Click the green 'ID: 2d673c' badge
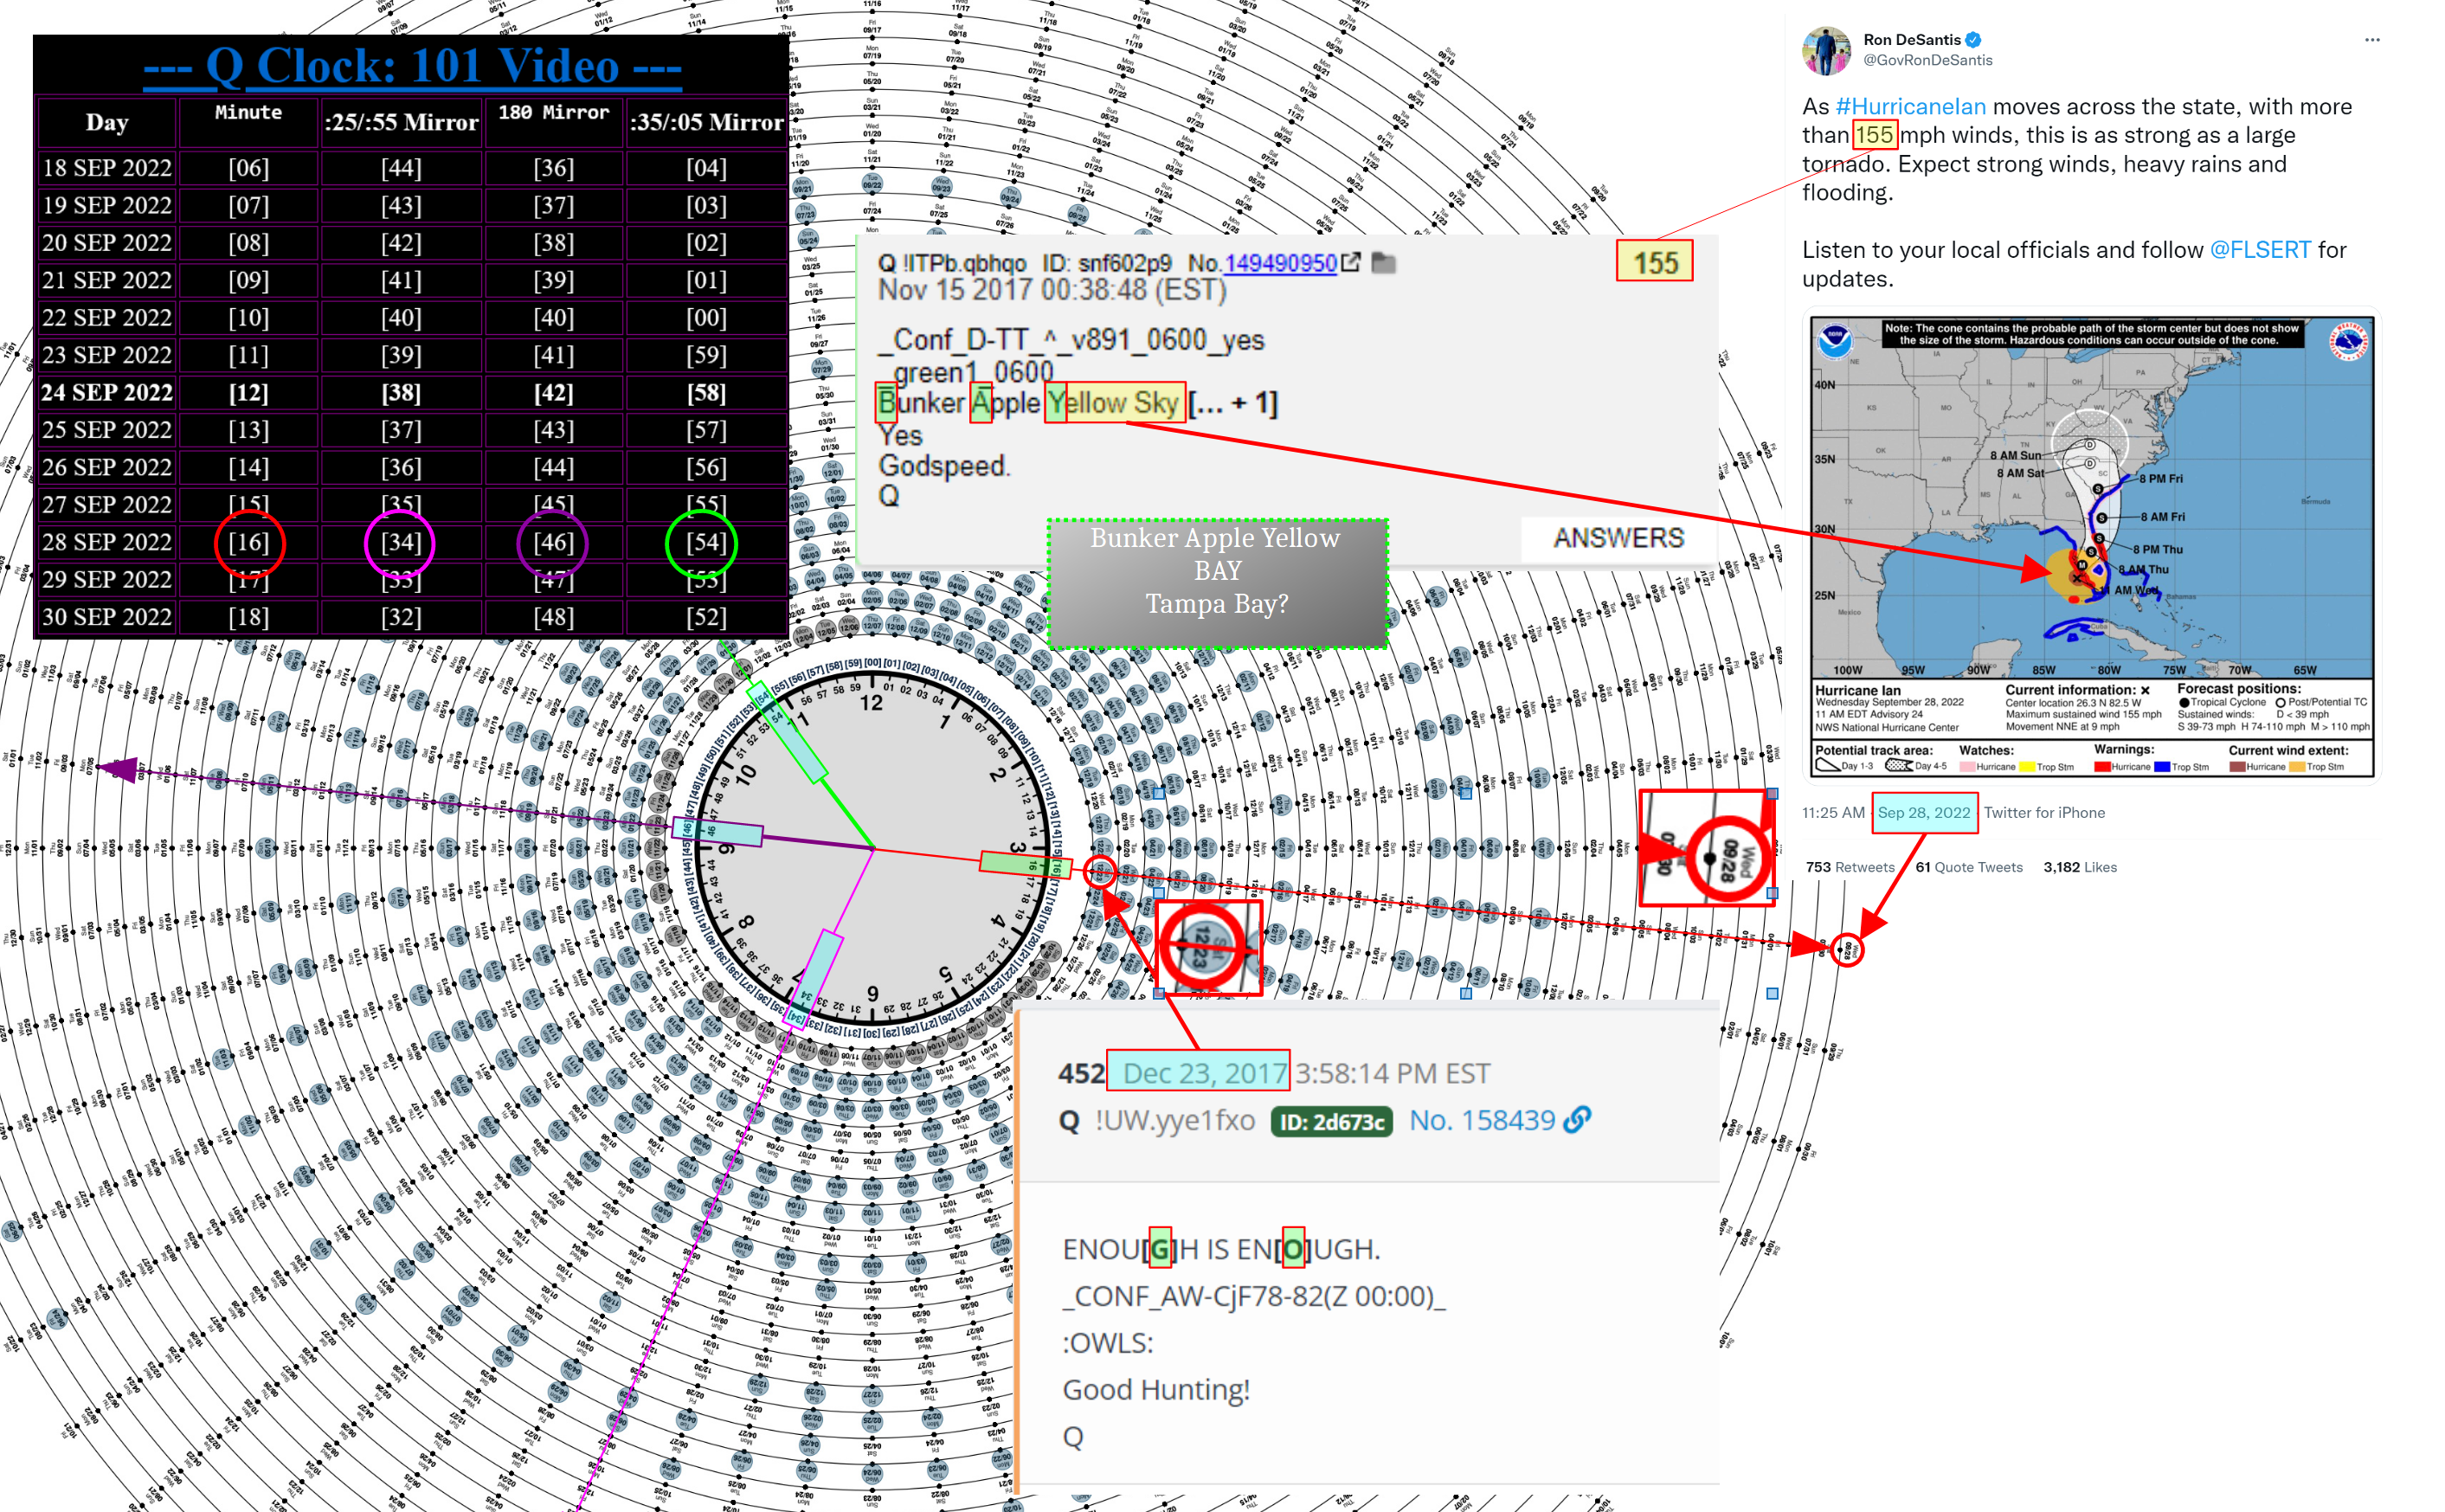Image resolution: width=2445 pixels, height=1512 pixels. click(x=1331, y=1122)
